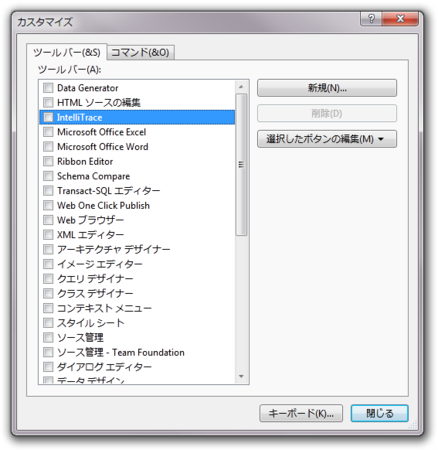Screen dimensions: 438x450
Task: Select the ダイアログ エディター row text
Action: [104, 367]
